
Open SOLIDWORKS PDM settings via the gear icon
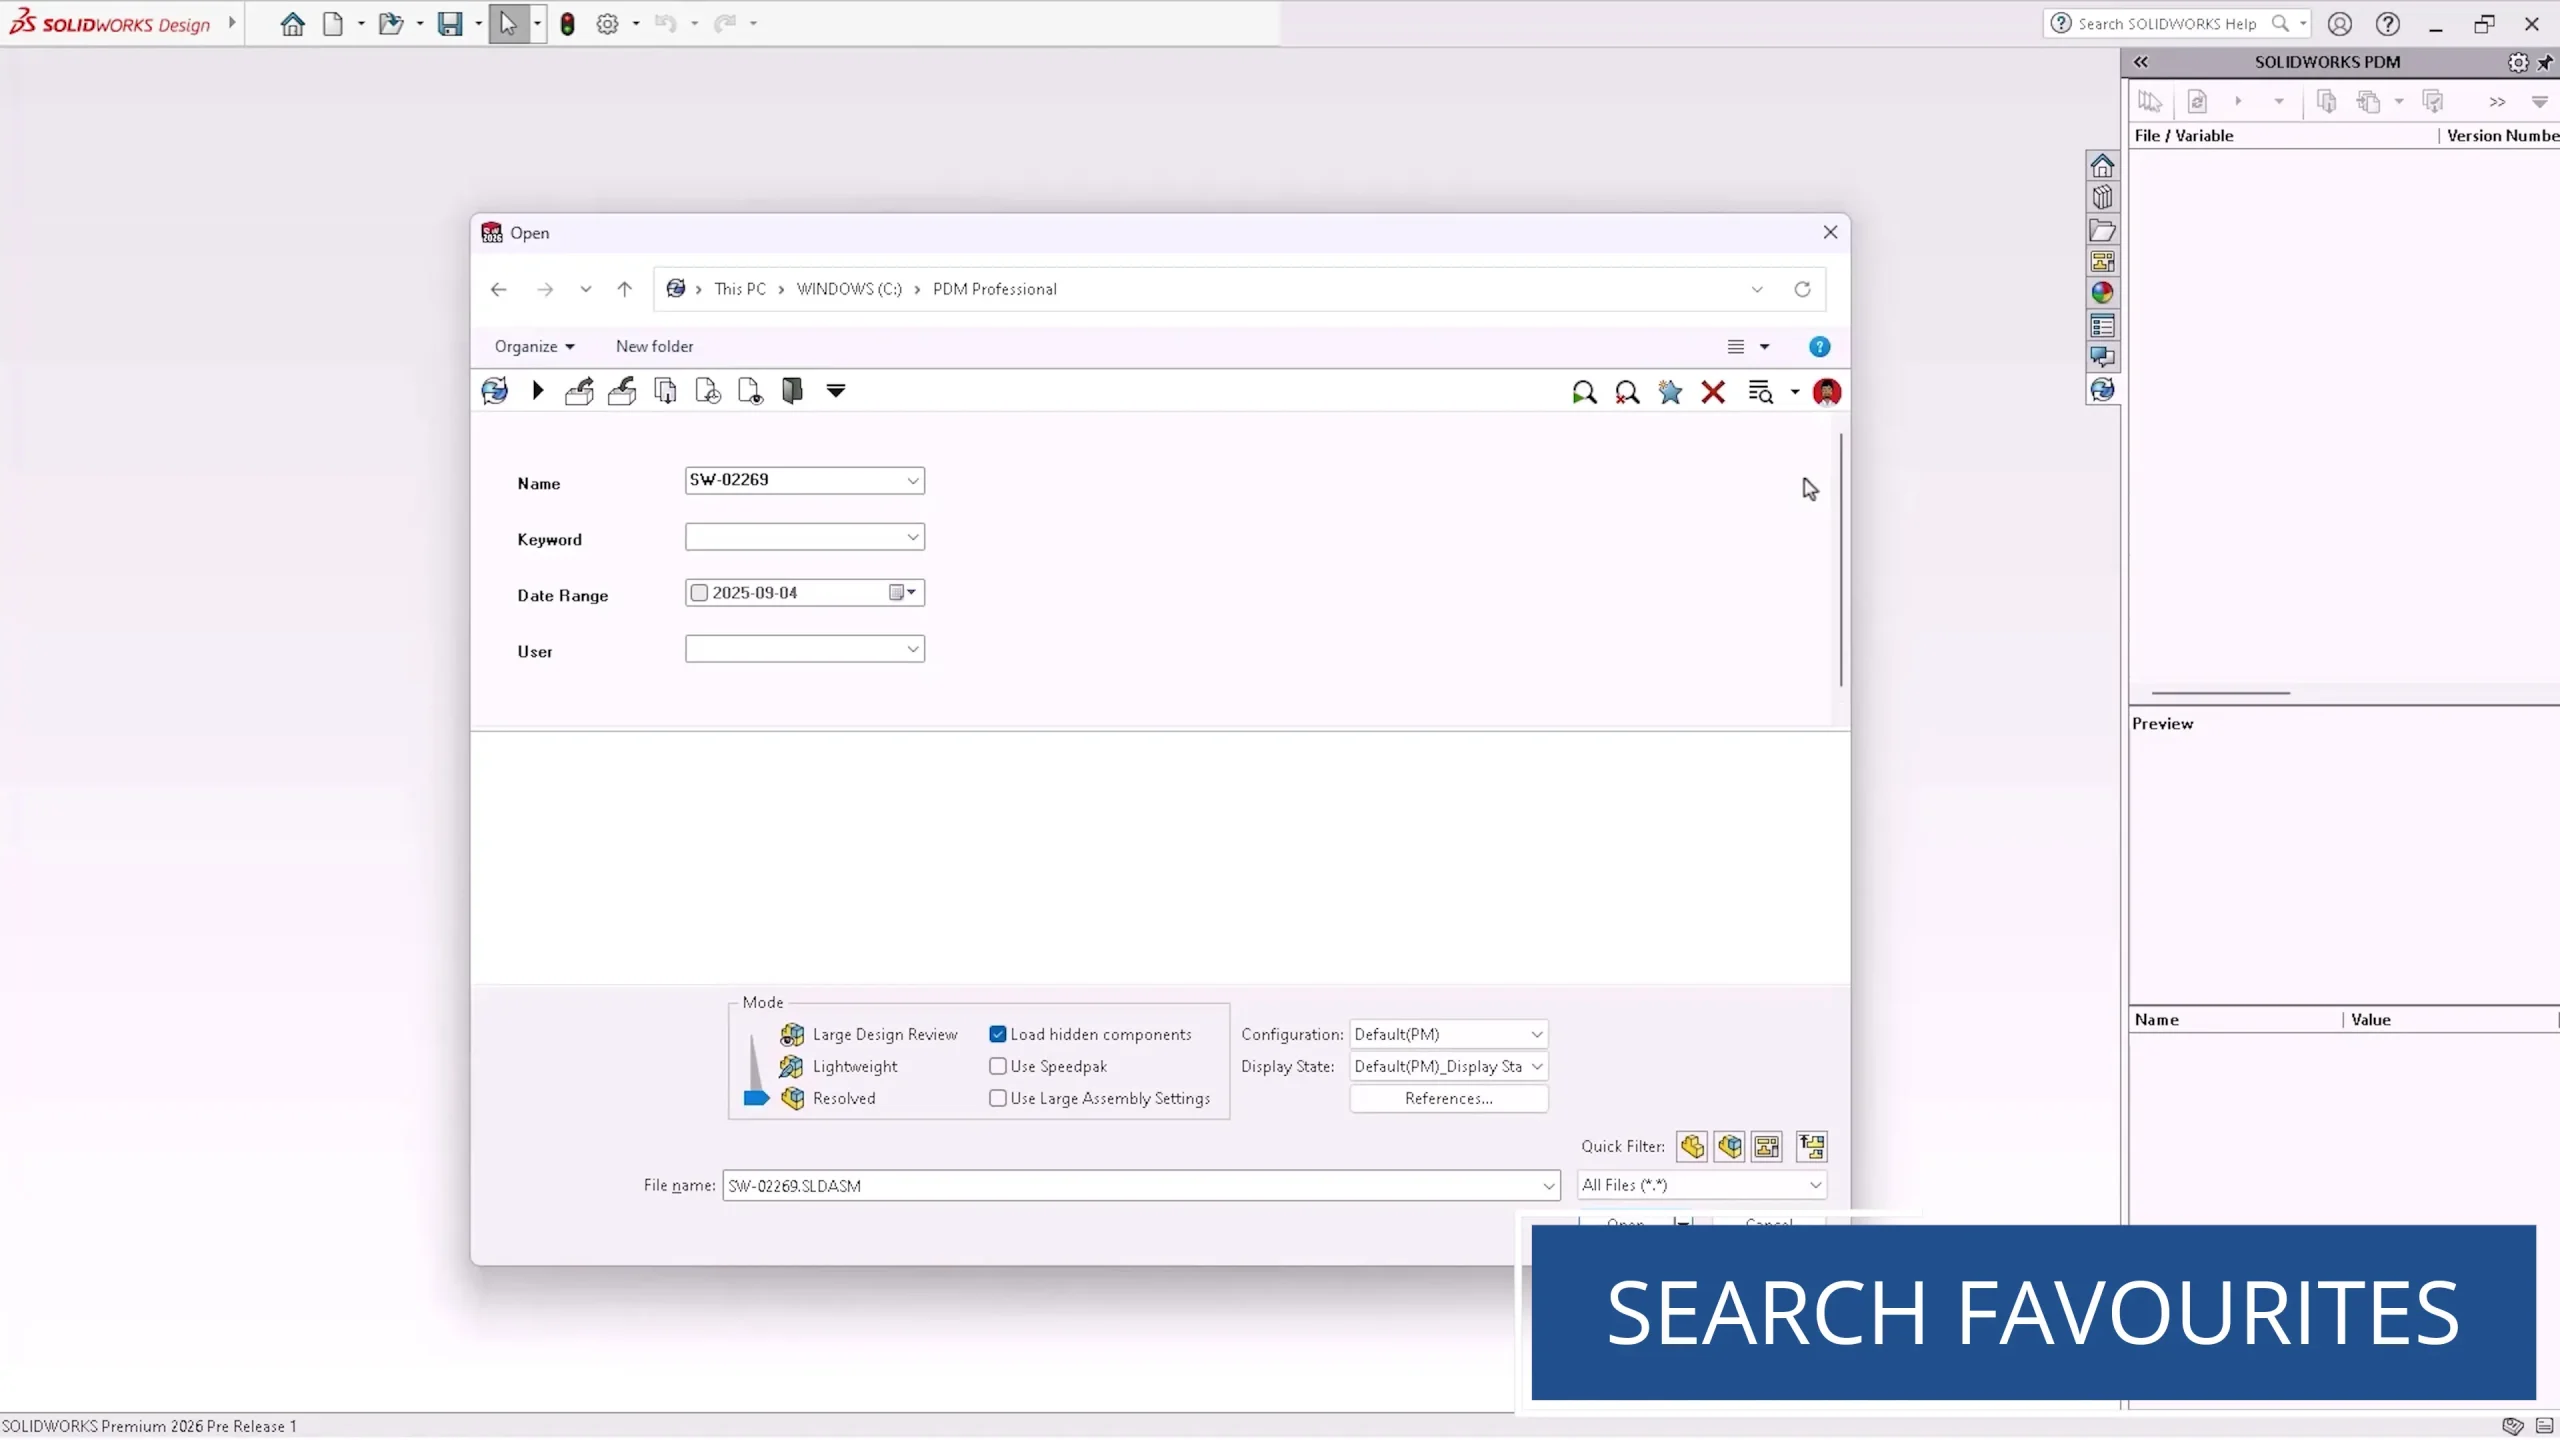pyautogui.click(x=2516, y=62)
